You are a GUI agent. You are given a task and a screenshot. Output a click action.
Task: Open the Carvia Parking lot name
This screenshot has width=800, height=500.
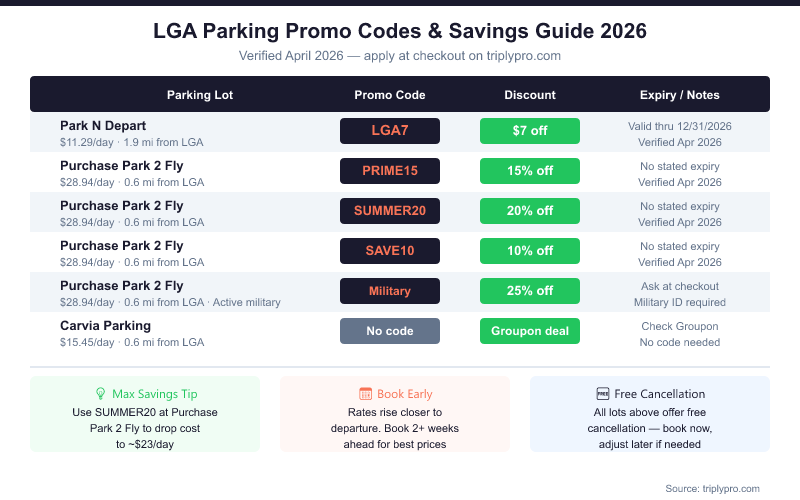pyautogui.click(x=105, y=326)
